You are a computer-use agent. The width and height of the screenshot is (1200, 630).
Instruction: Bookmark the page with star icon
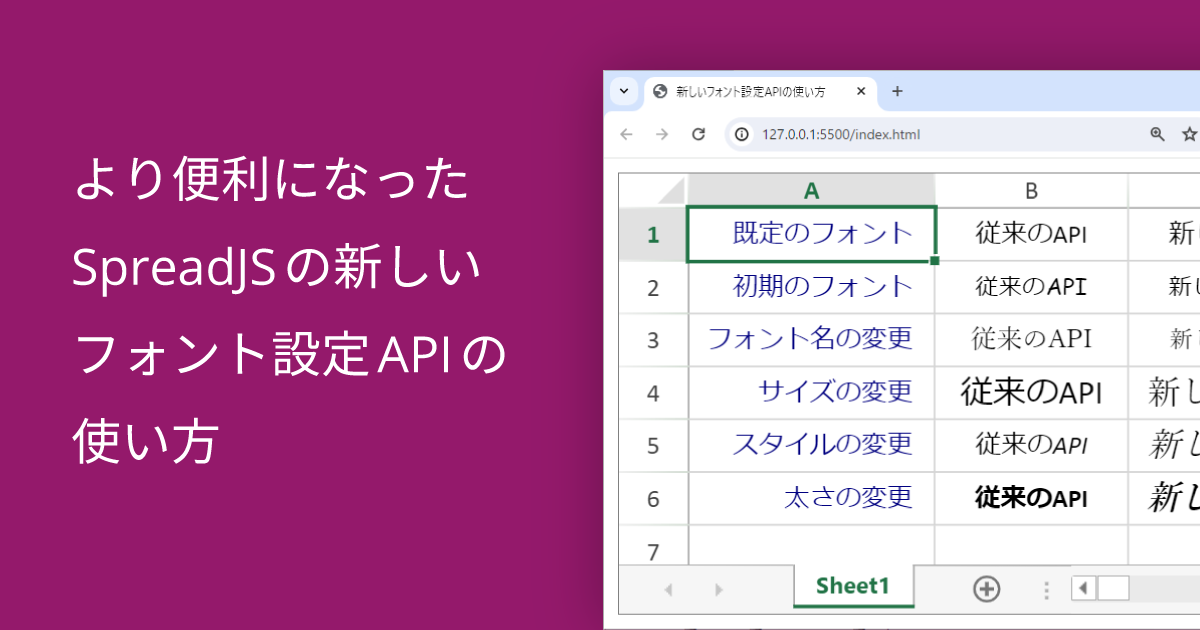(x=1189, y=135)
